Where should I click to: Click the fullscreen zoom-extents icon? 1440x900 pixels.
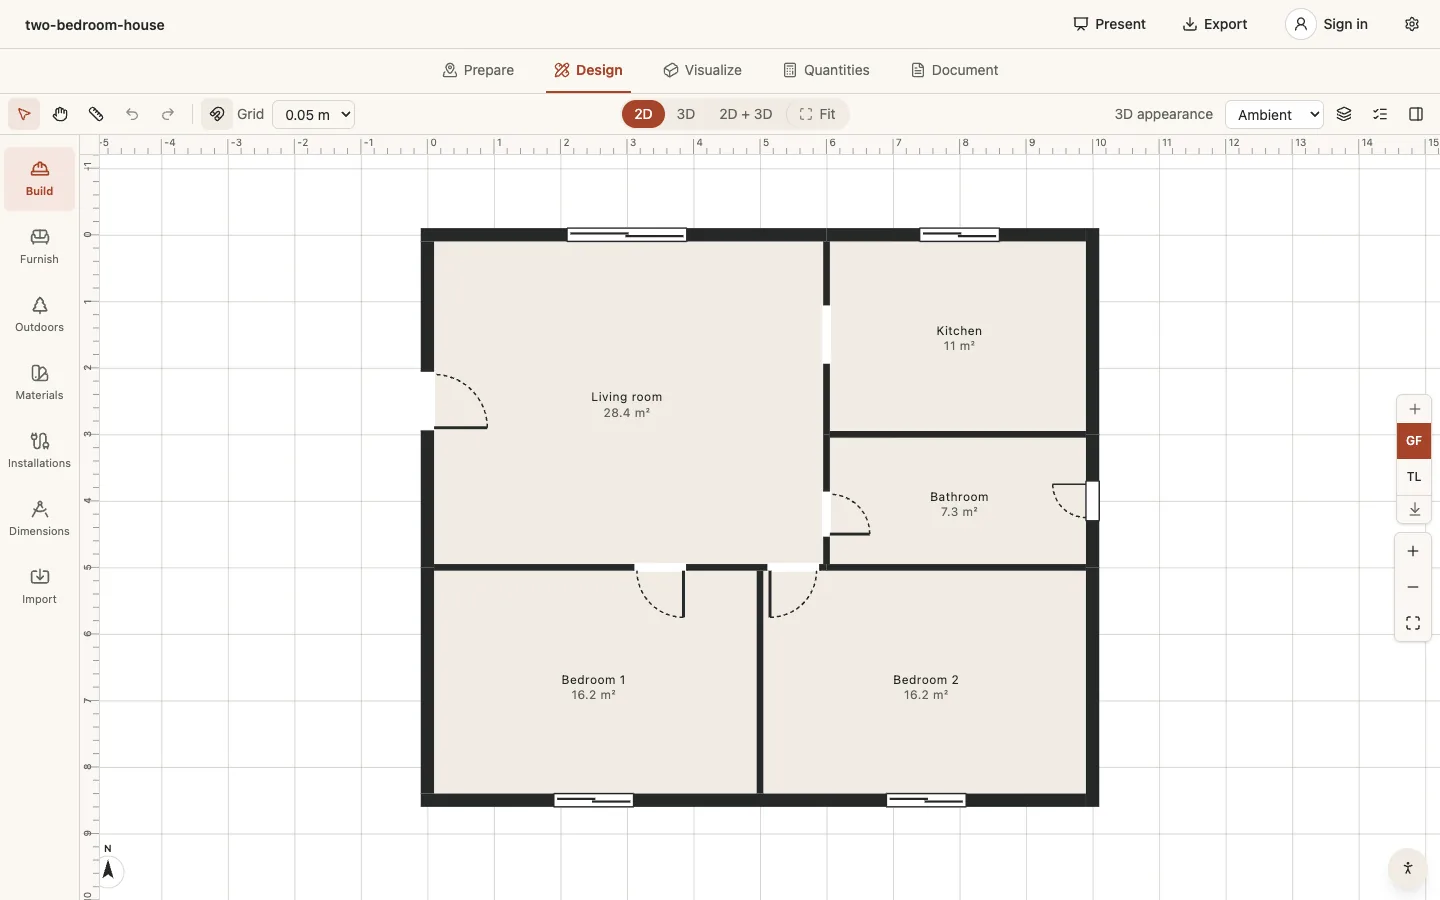(x=1413, y=623)
